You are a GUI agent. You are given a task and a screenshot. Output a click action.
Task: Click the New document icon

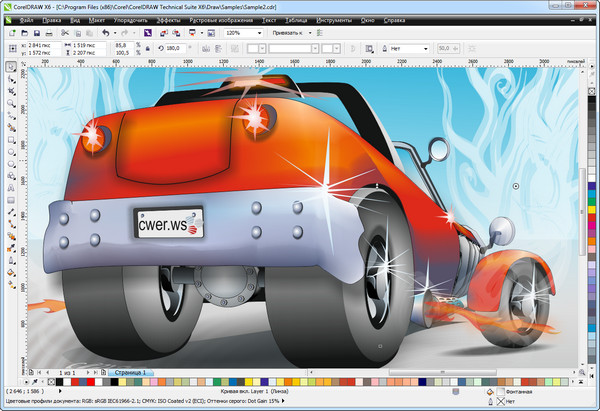(x=10, y=33)
